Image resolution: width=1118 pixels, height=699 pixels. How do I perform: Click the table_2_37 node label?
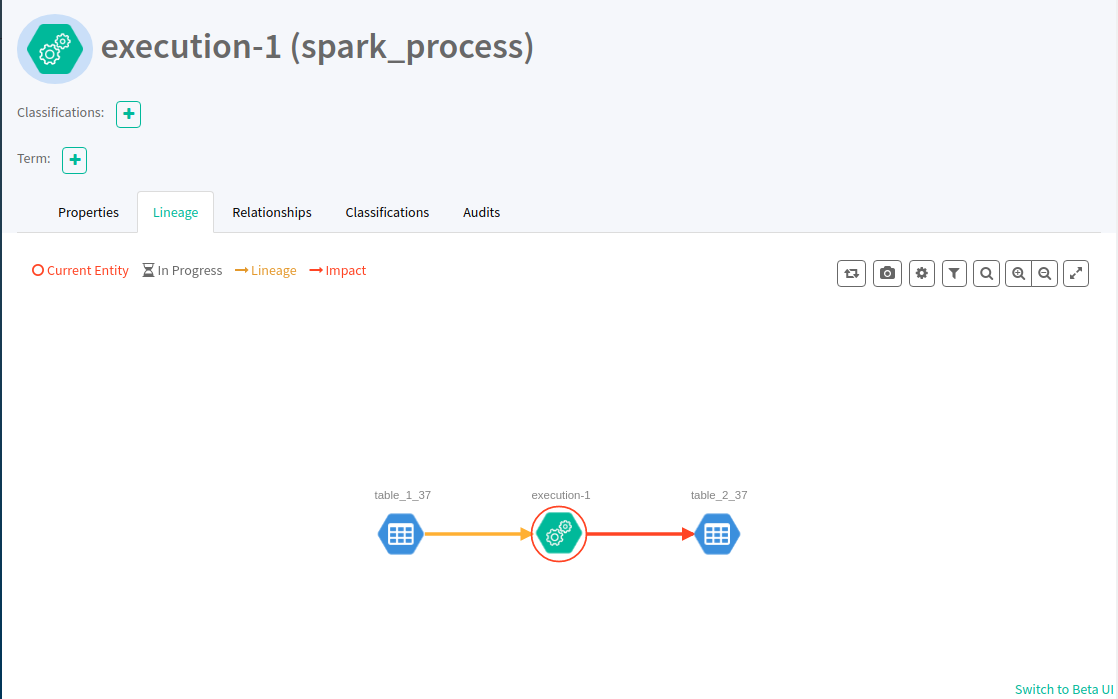(719, 495)
